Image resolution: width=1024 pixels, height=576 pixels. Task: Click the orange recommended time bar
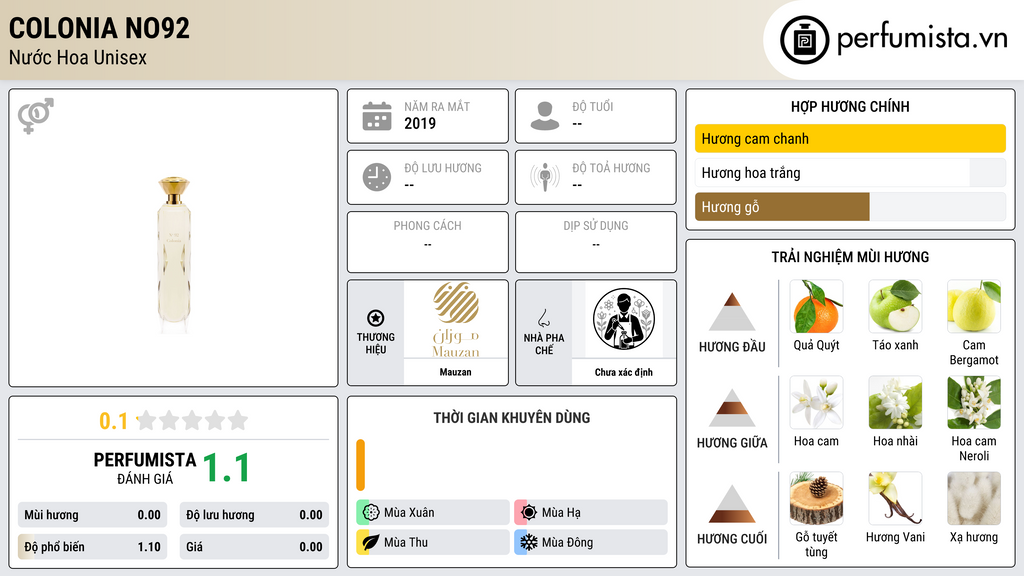point(360,465)
